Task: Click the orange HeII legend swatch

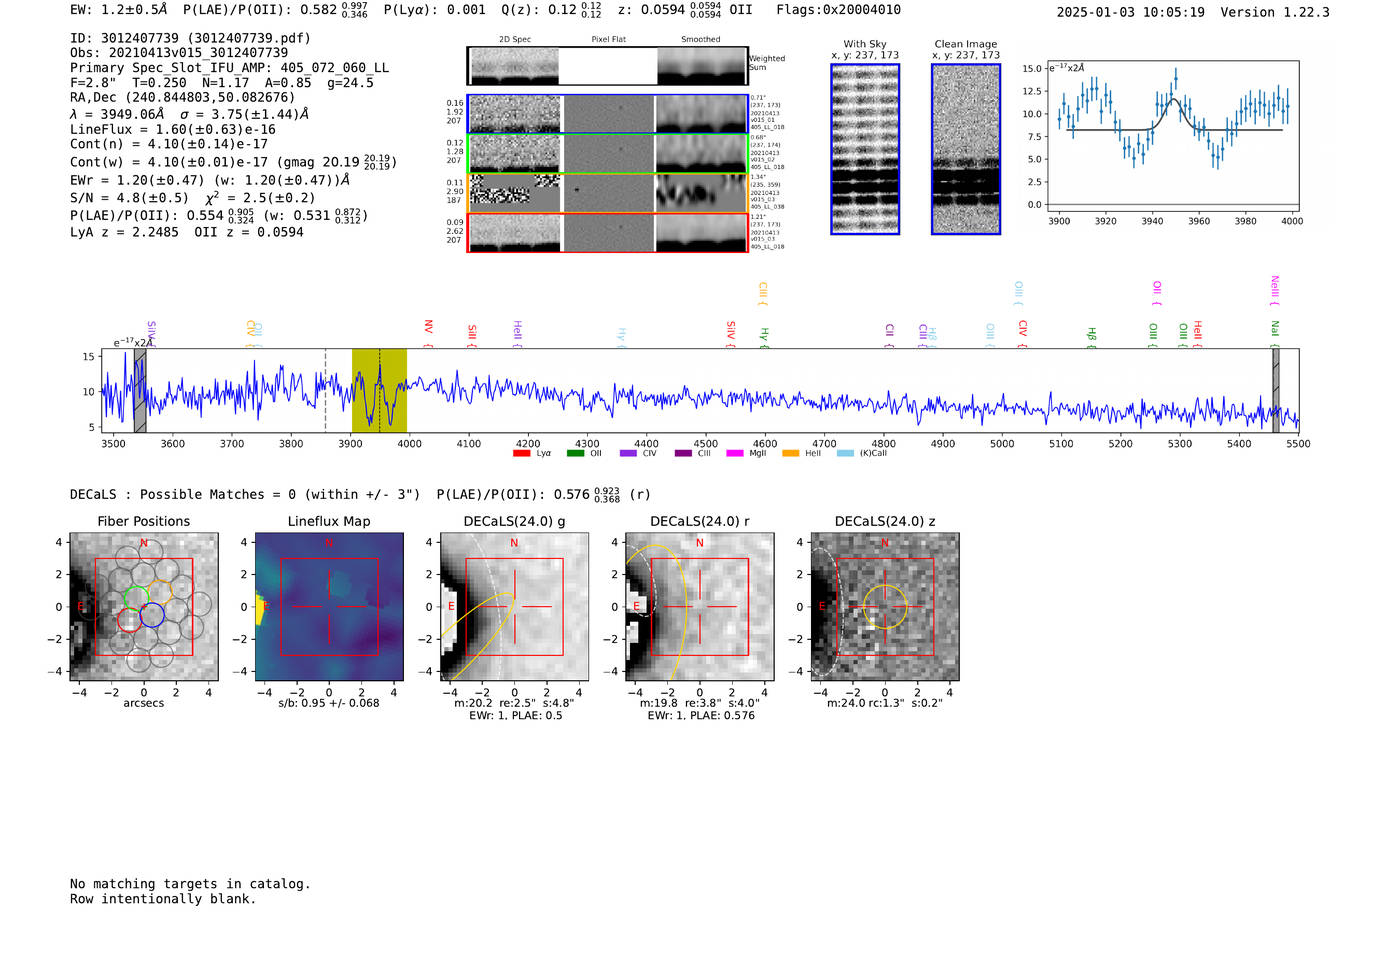Action: pos(790,453)
